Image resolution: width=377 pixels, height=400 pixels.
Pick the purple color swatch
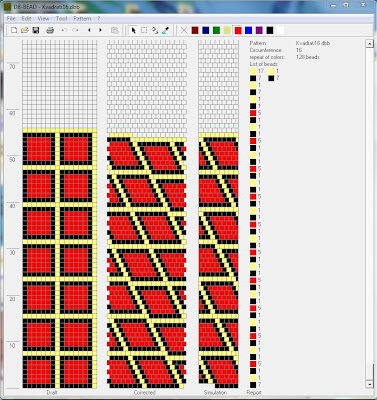click(x=259, y=30)
